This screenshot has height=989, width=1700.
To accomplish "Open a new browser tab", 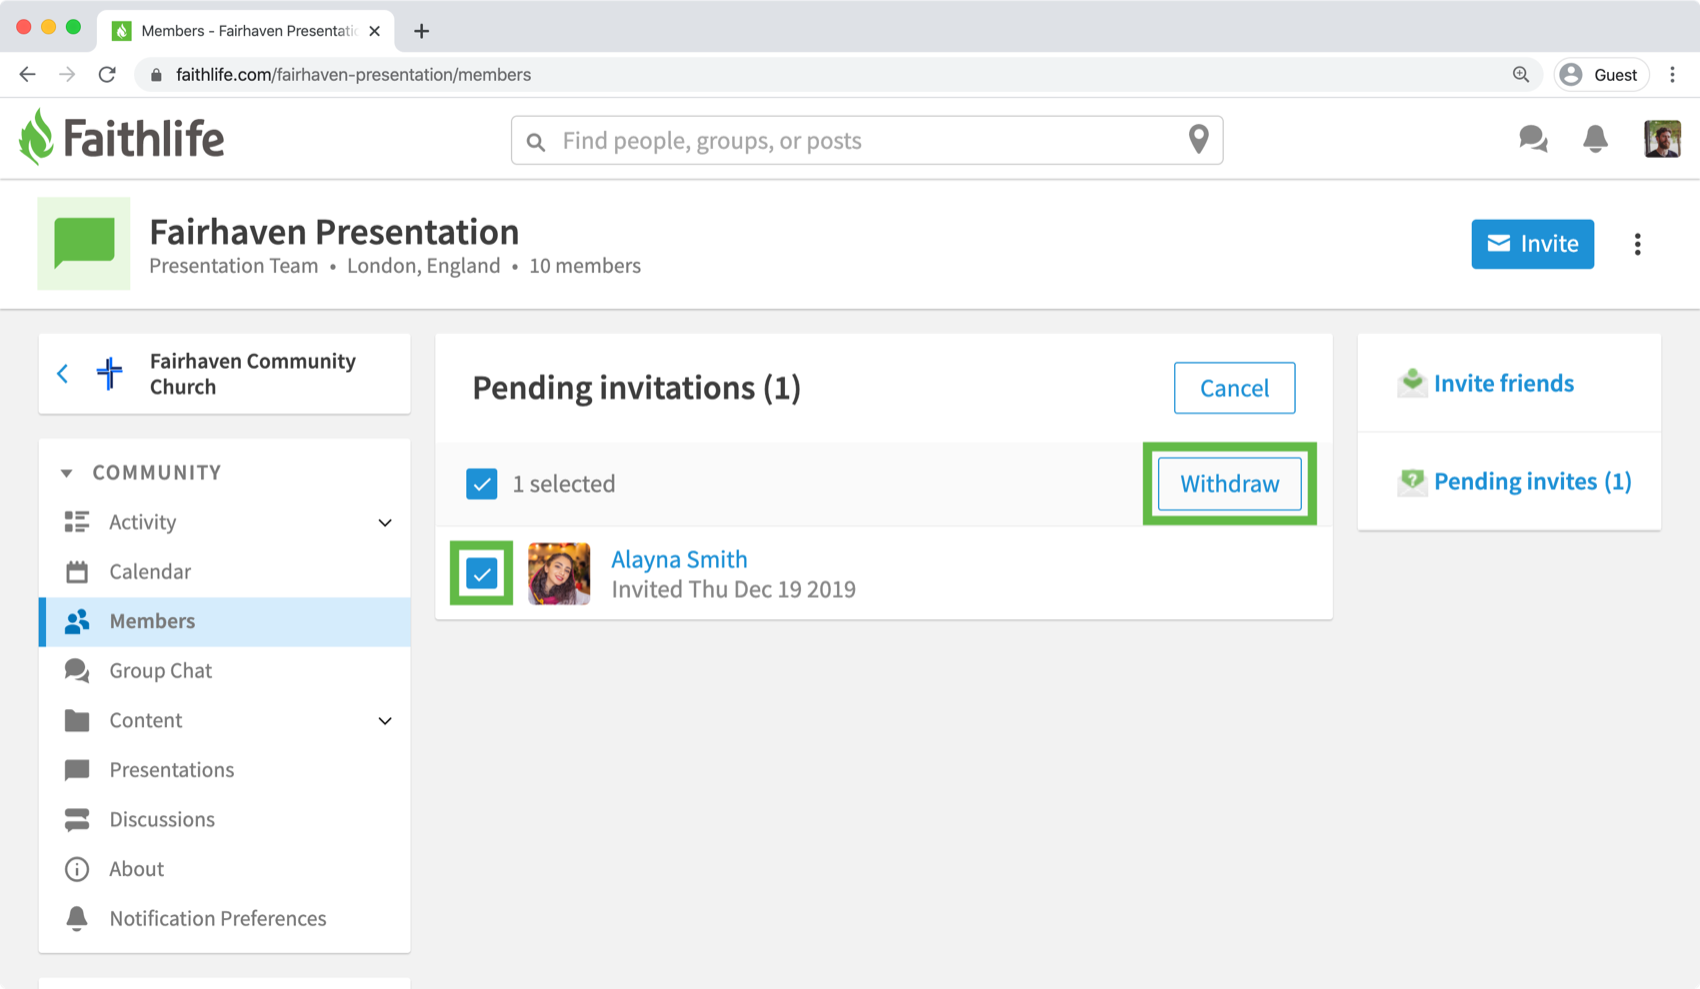I will (422, 31).
